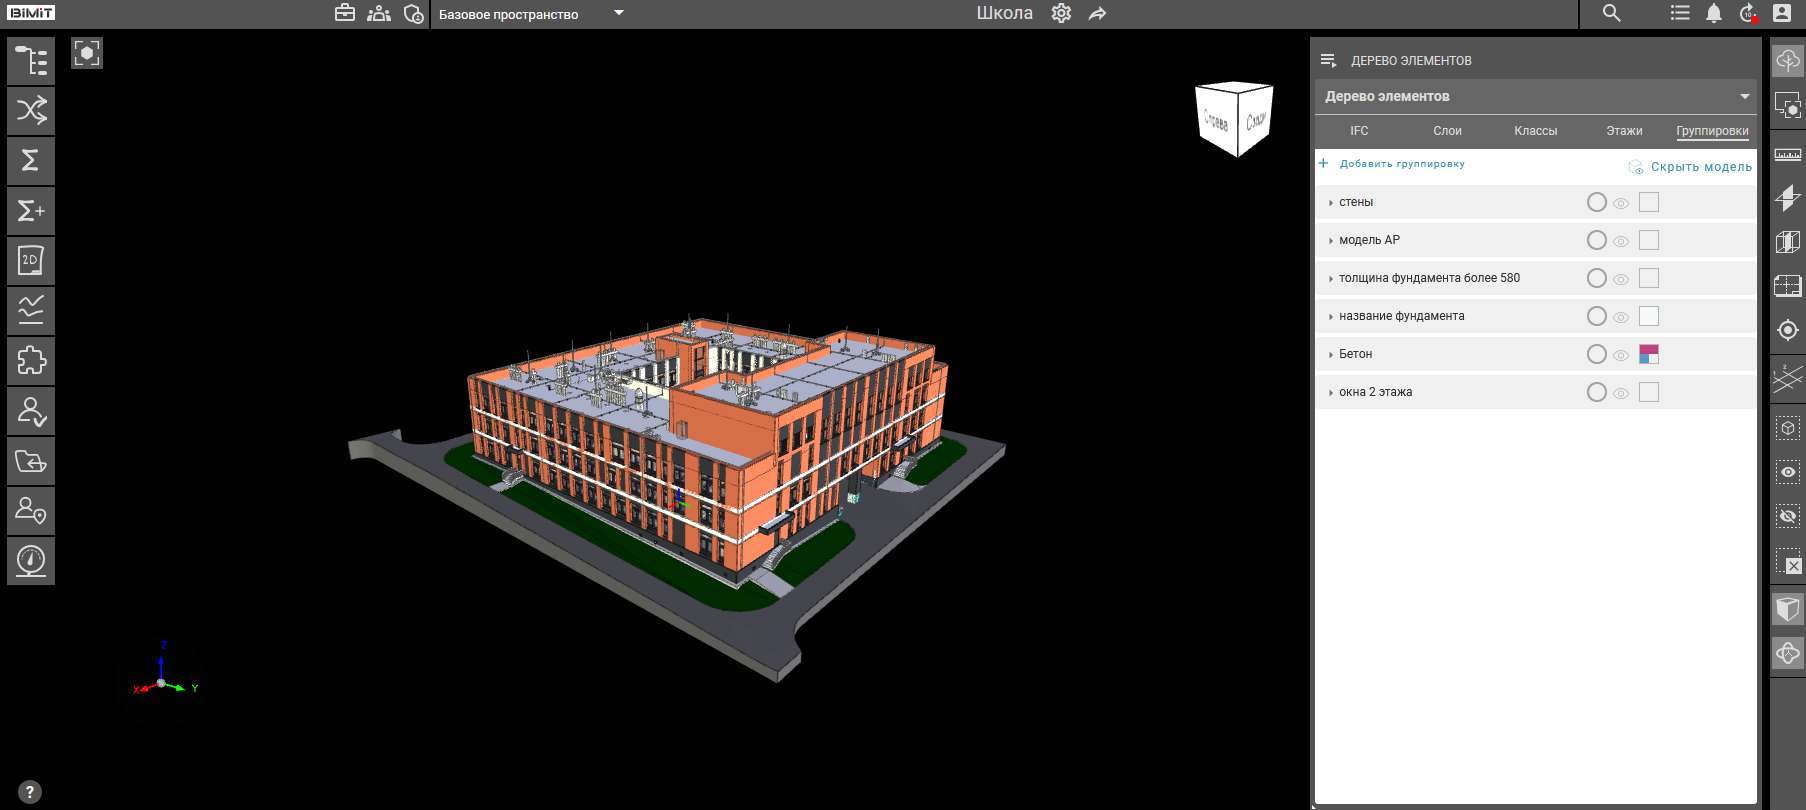Image resolution: width=1806 pixels, height=810 pixels.
Task: Open the ruler measurement tool
Action: pyautogui.click(x=1787, y=154)
